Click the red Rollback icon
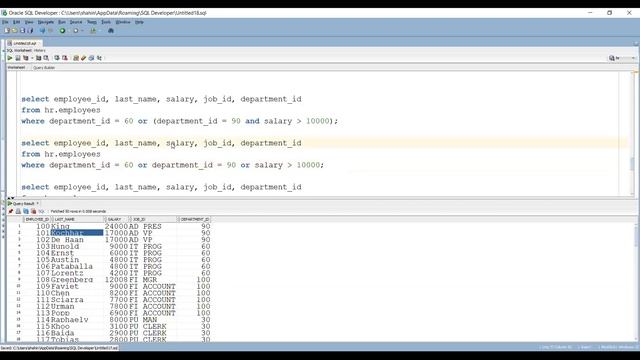This screenshot has width=640, height=360. [64, 58]
